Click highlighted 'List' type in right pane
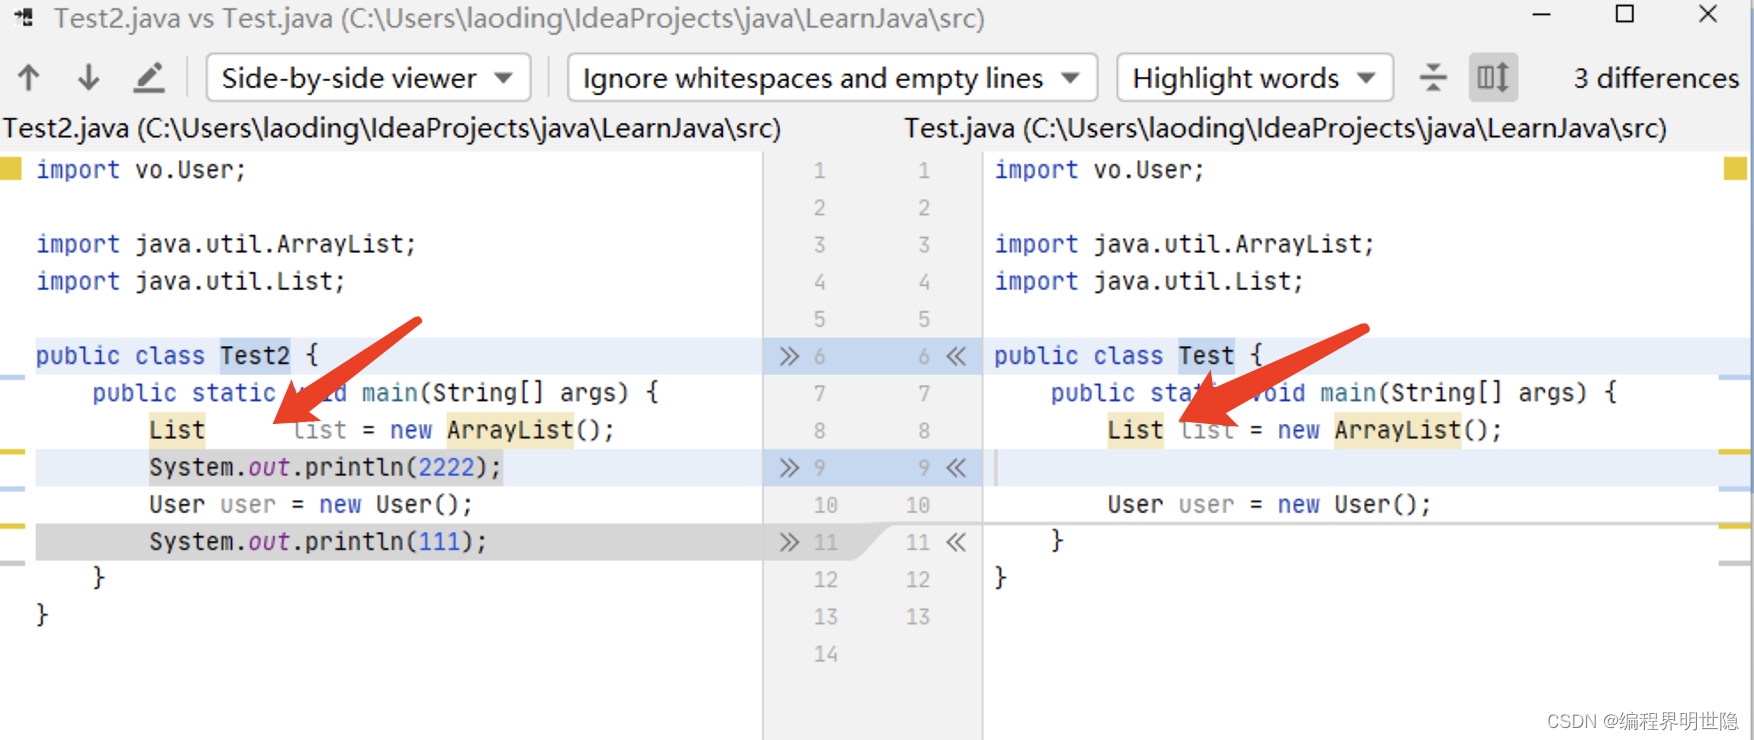Screen dimensions: 1754x740 point(1135,430)
